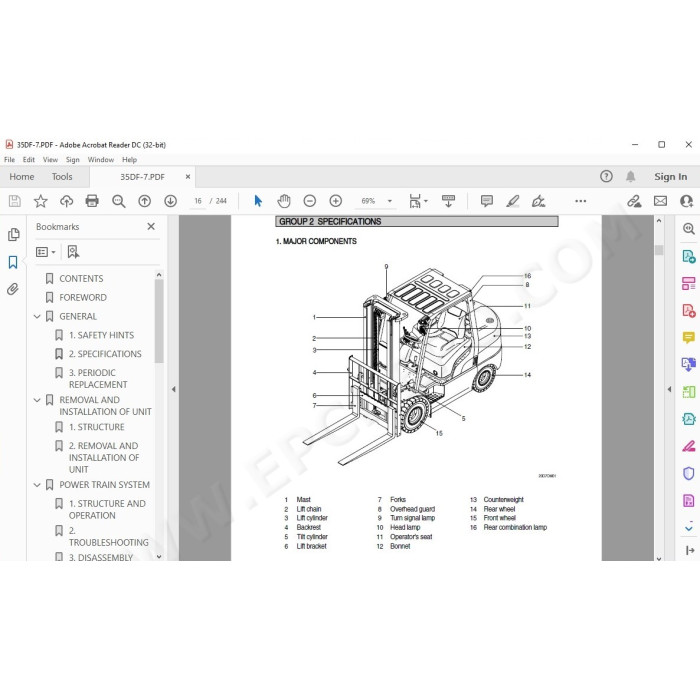
Task: Select the 35DF-7.PDF document tab
Action: 142,177
